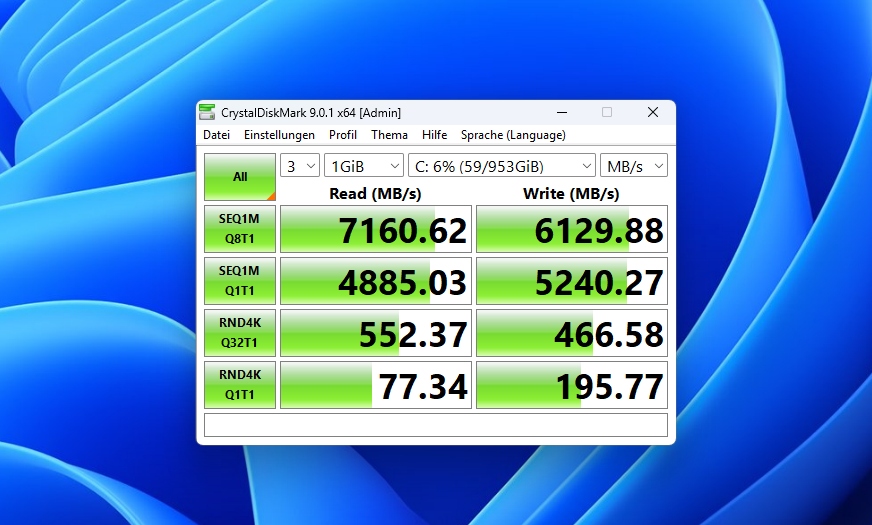Open the Einstellungen menu

279,135
